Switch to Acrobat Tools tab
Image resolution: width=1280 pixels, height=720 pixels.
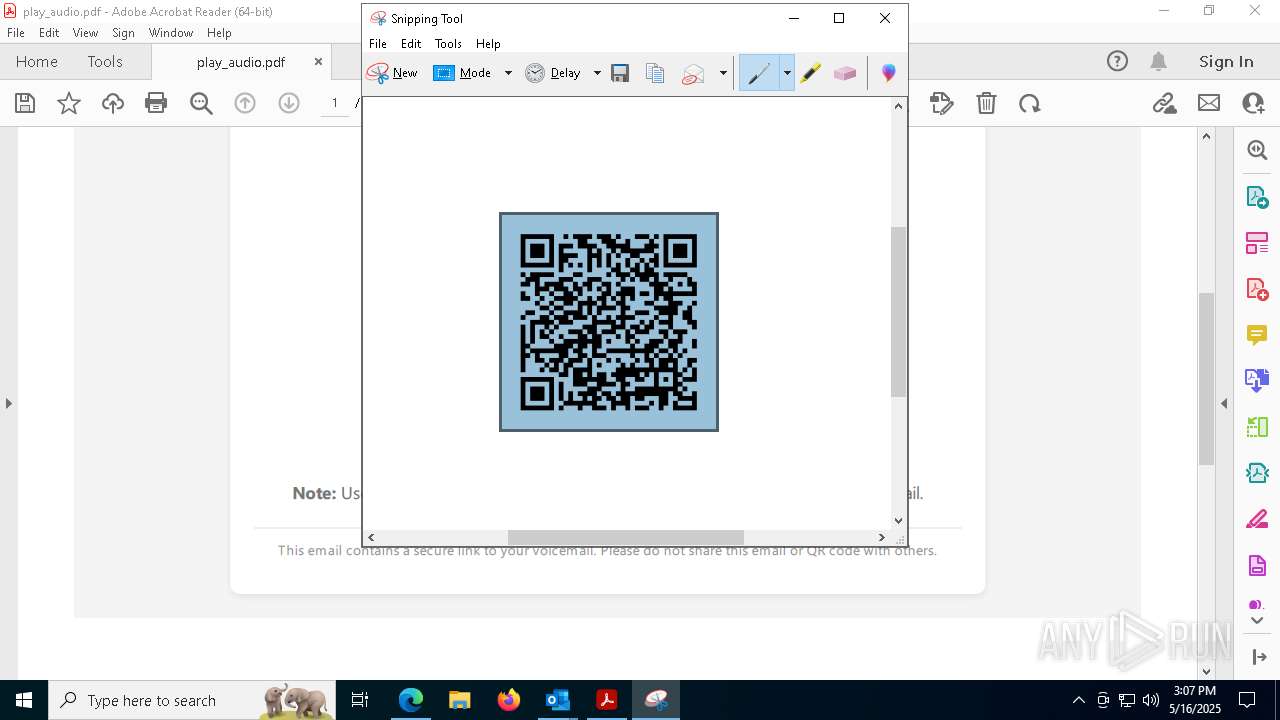click(105, 62)
